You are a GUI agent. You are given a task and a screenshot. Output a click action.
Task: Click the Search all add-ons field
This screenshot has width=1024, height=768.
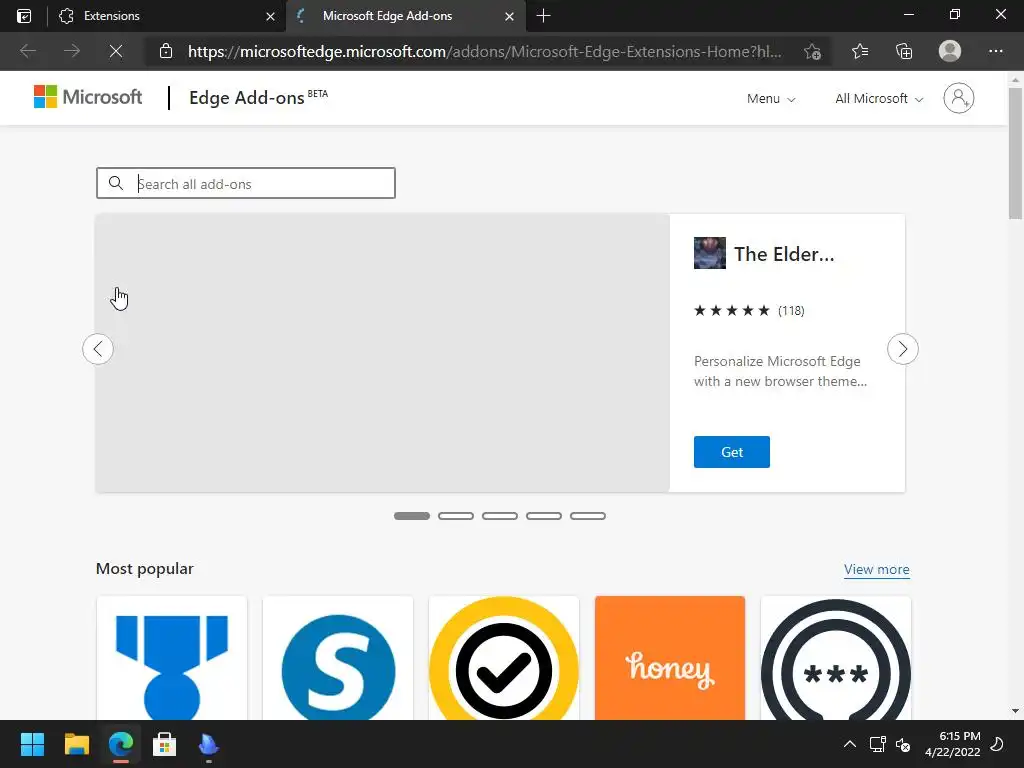[246, 184]
